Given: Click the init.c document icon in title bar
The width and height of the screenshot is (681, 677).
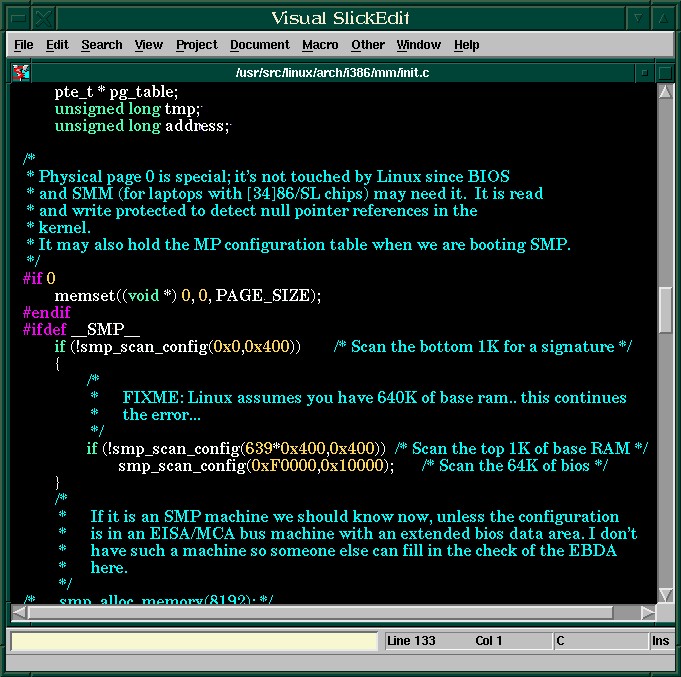Looking at the screenshot, I should [x=20, y=73].
